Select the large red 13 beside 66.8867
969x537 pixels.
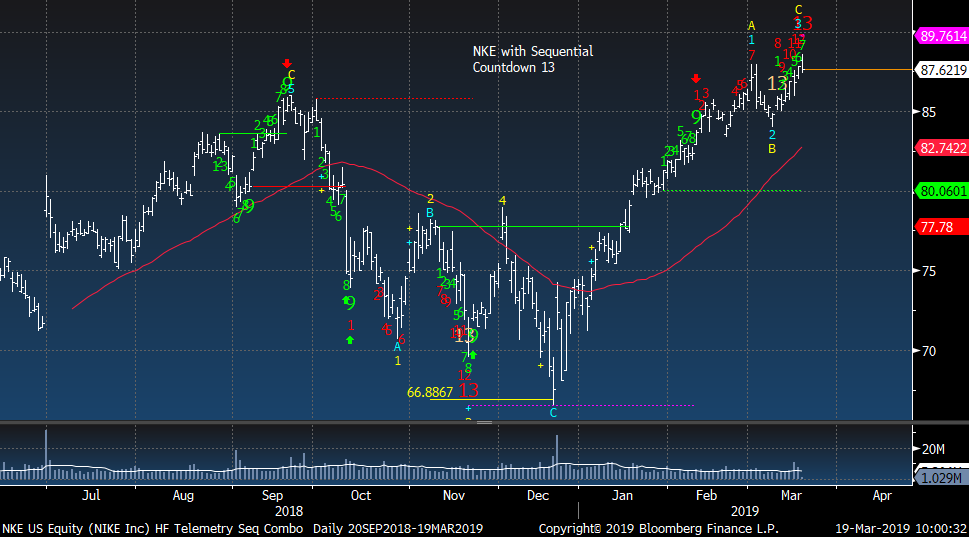(x=468, y=390)
